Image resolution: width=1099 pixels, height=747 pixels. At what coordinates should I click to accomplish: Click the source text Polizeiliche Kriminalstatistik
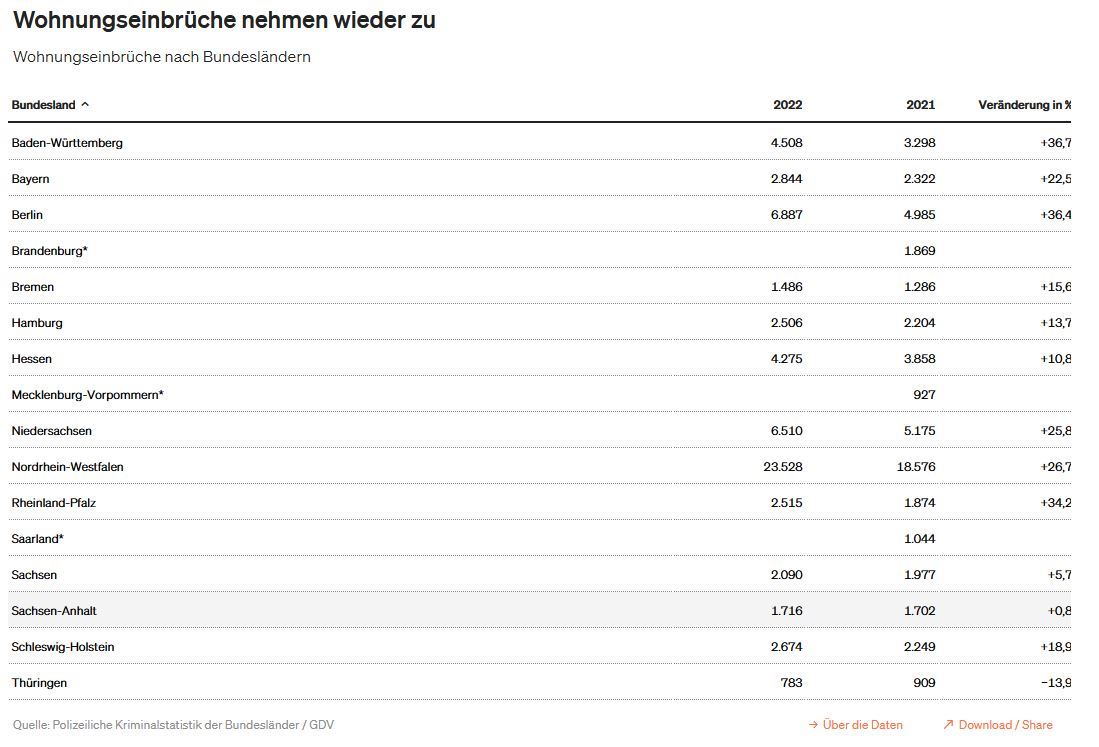pyautogui.click(x=126, y=725)
